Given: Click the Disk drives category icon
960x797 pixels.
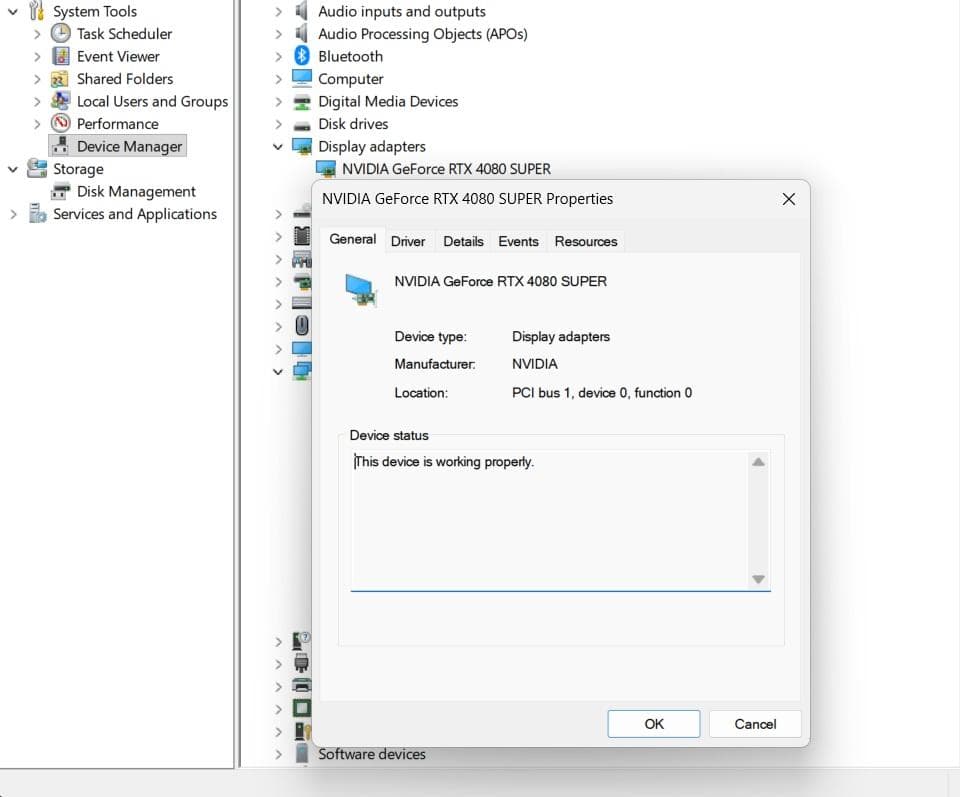Looking at the screenshot, I should pos(302,124).
